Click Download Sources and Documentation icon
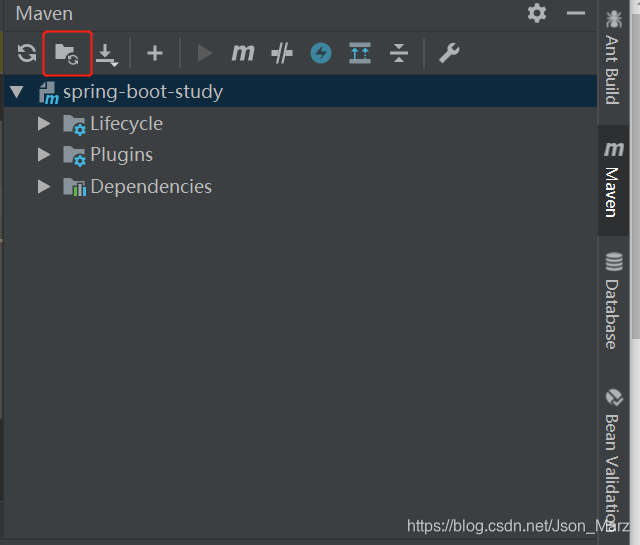This screenshot has width=640, height=545. (x=107, y=55)
